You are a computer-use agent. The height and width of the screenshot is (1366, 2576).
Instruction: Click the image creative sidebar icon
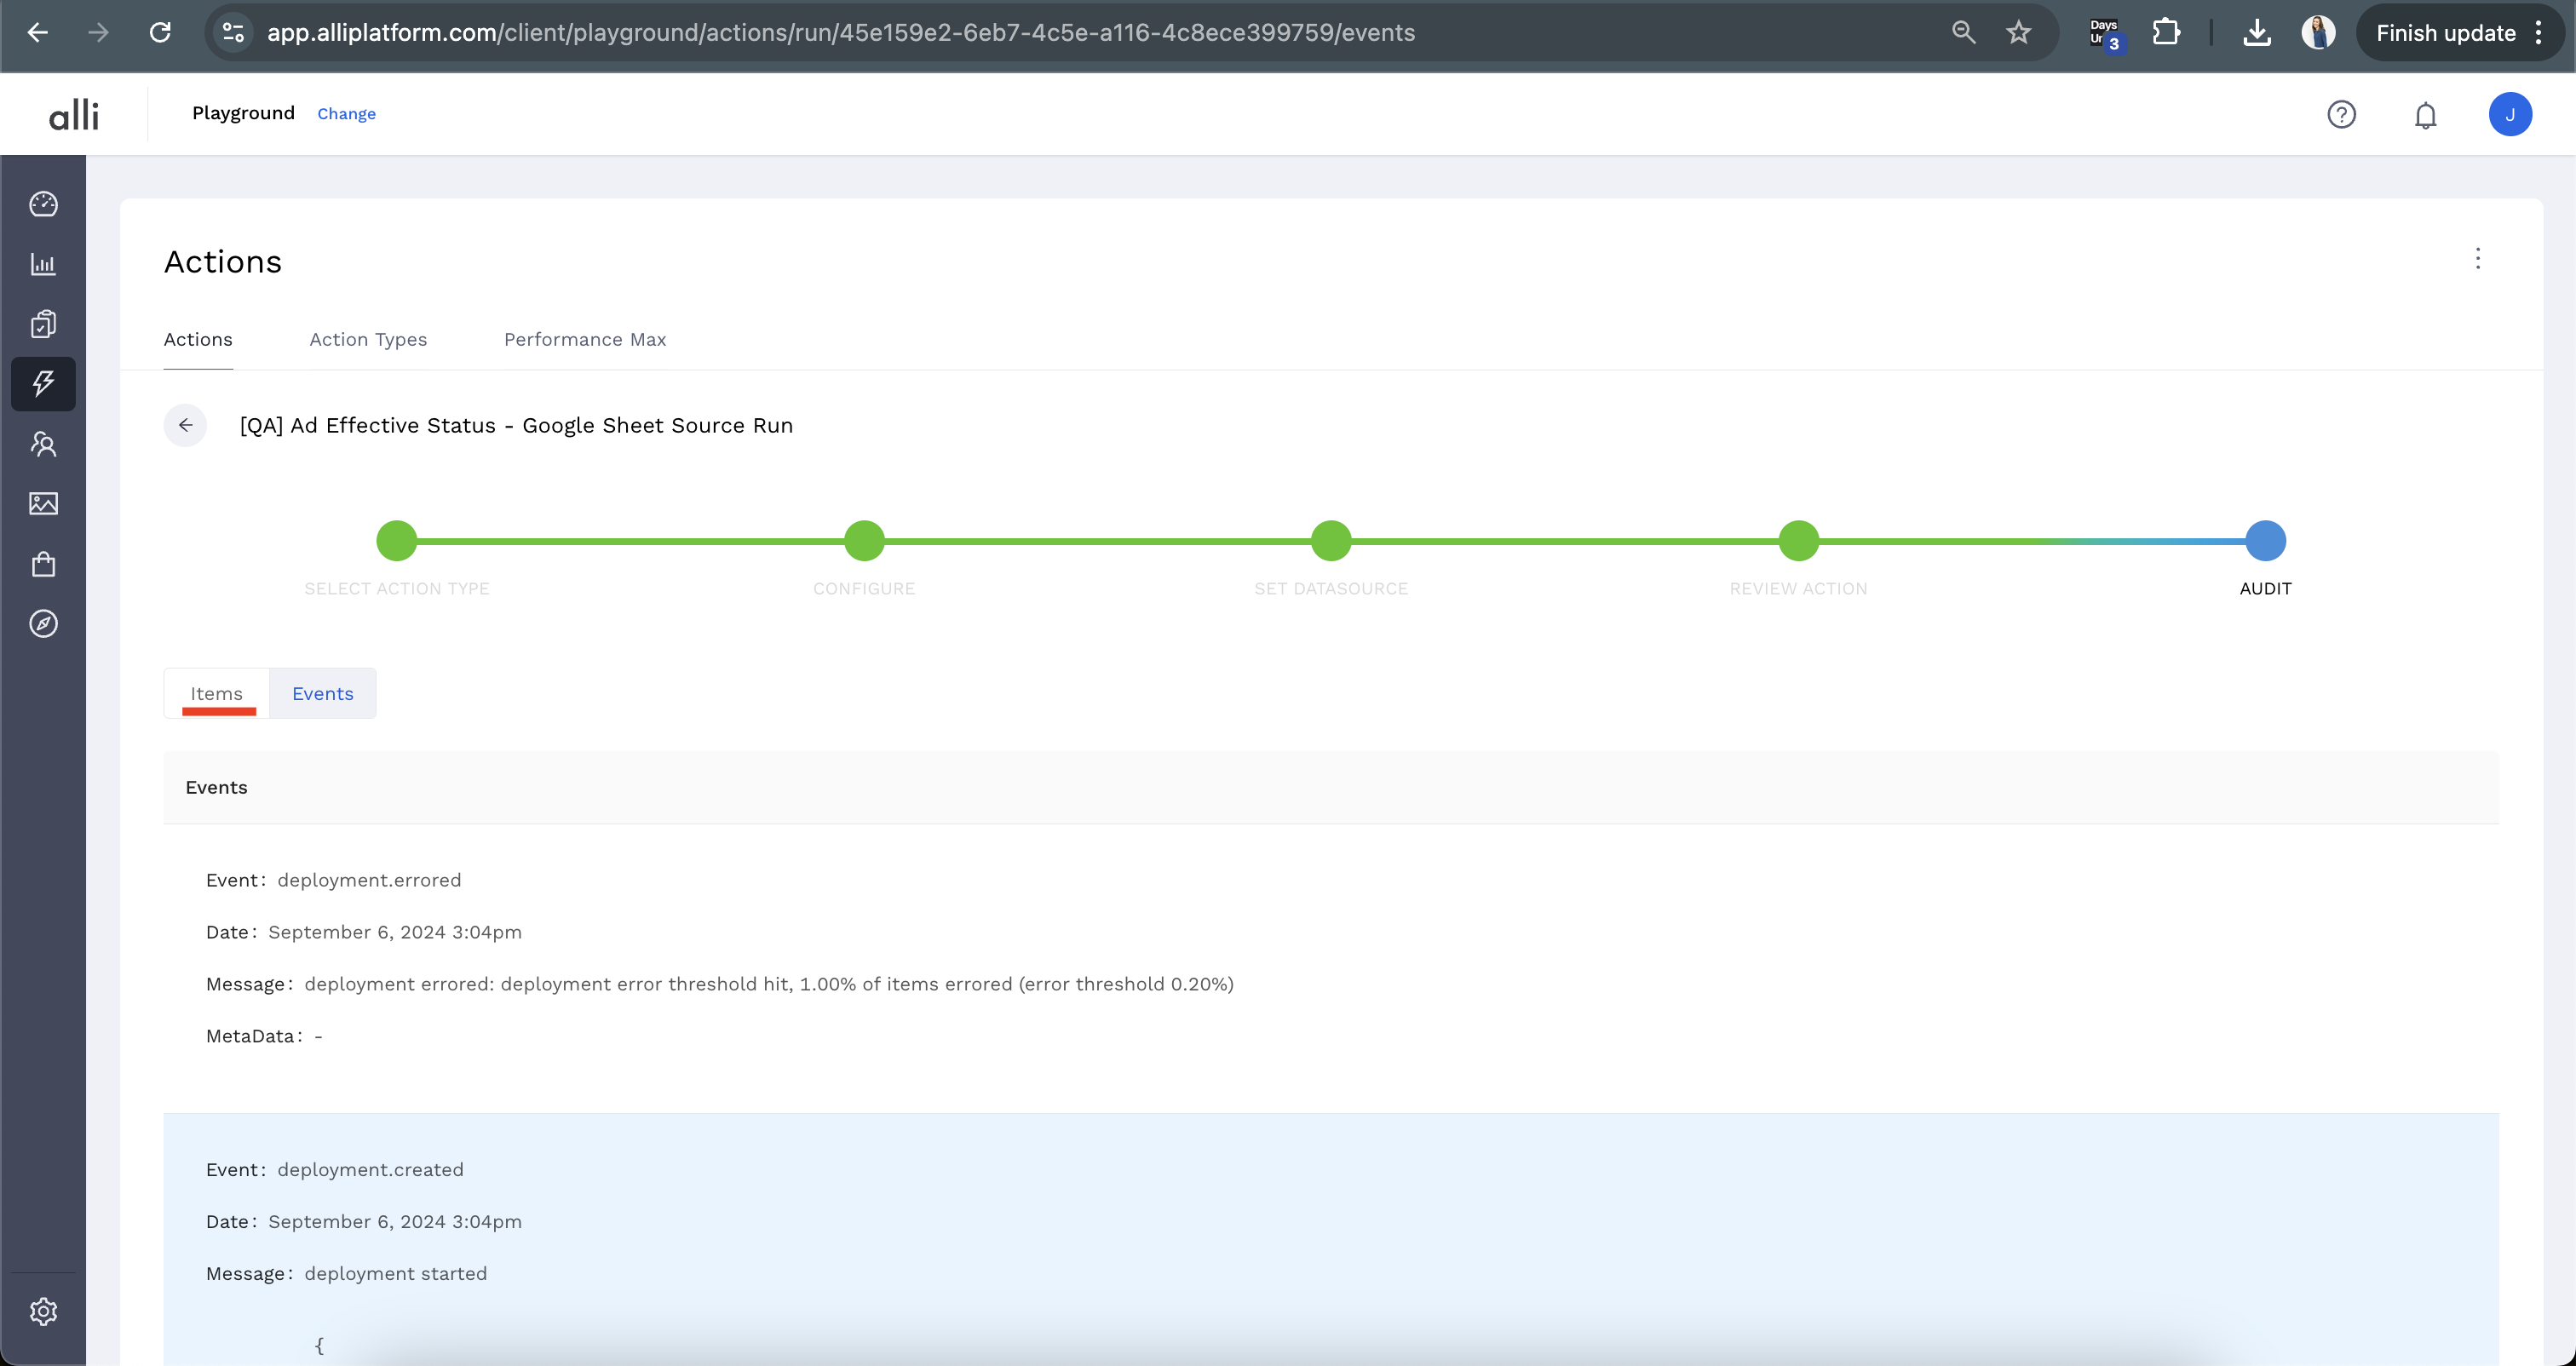43,504
